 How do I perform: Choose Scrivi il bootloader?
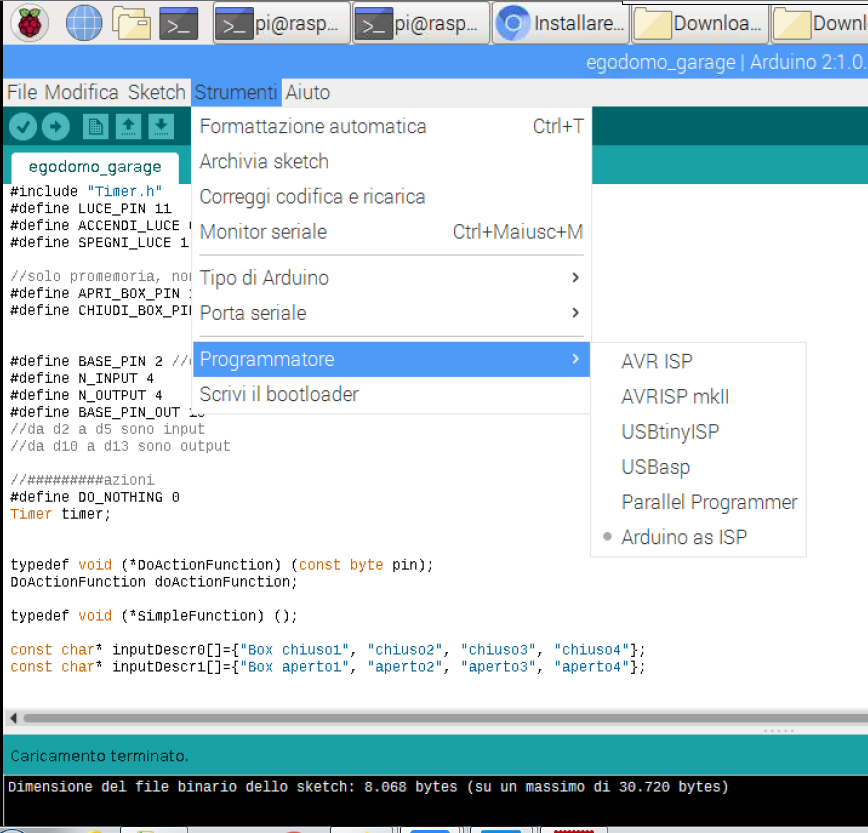pos(391,395)
